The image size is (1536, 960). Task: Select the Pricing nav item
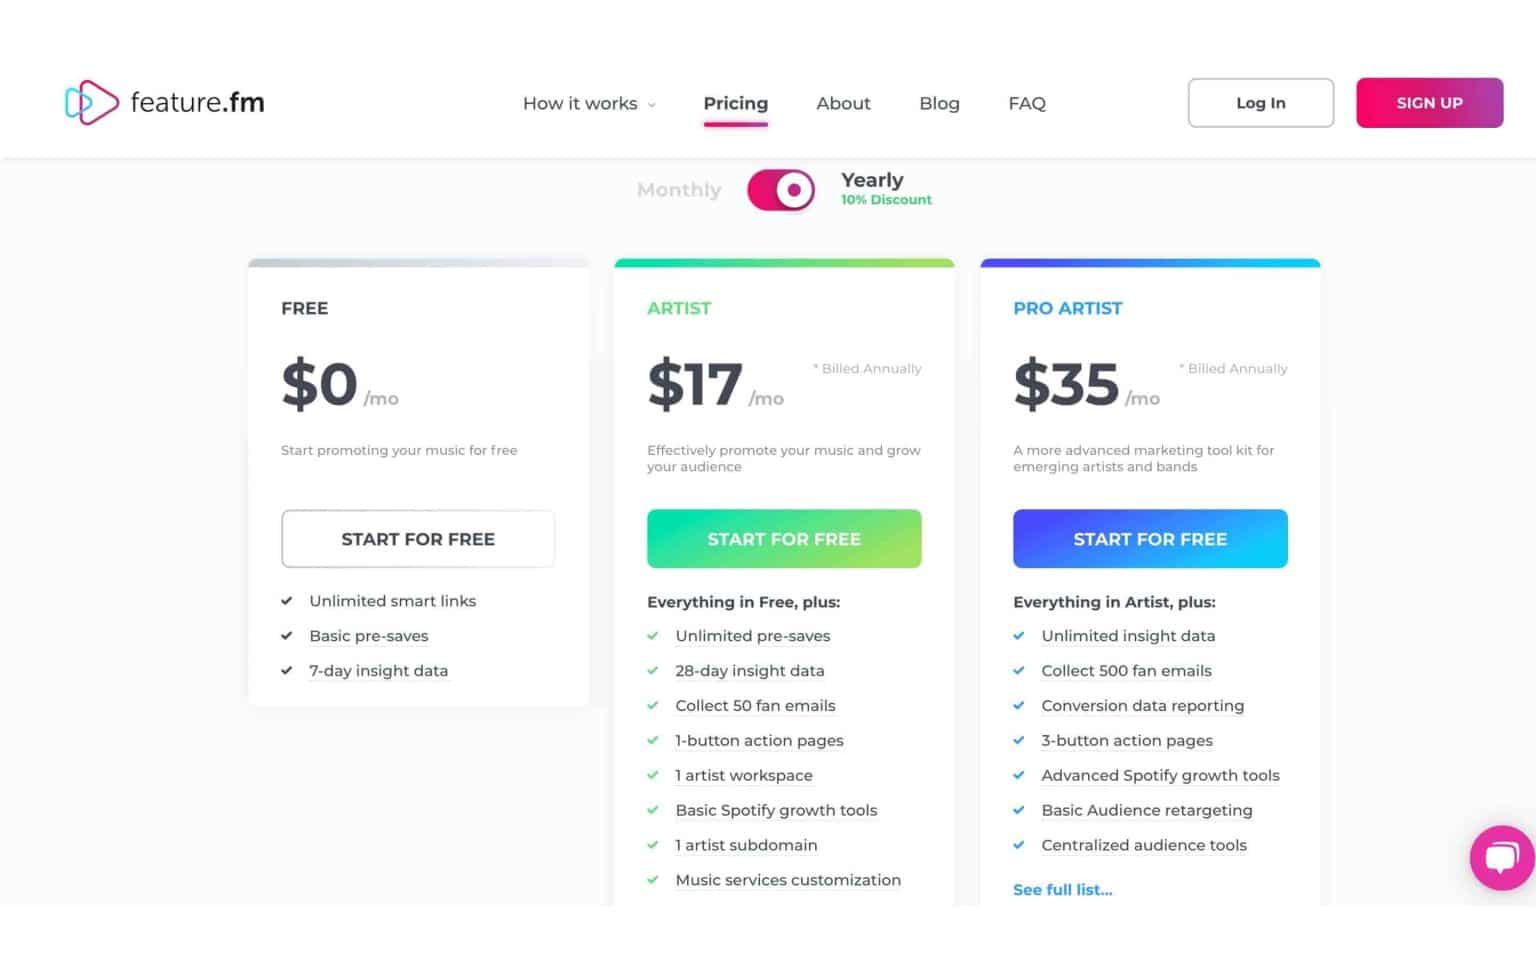(x=735, y=103)
